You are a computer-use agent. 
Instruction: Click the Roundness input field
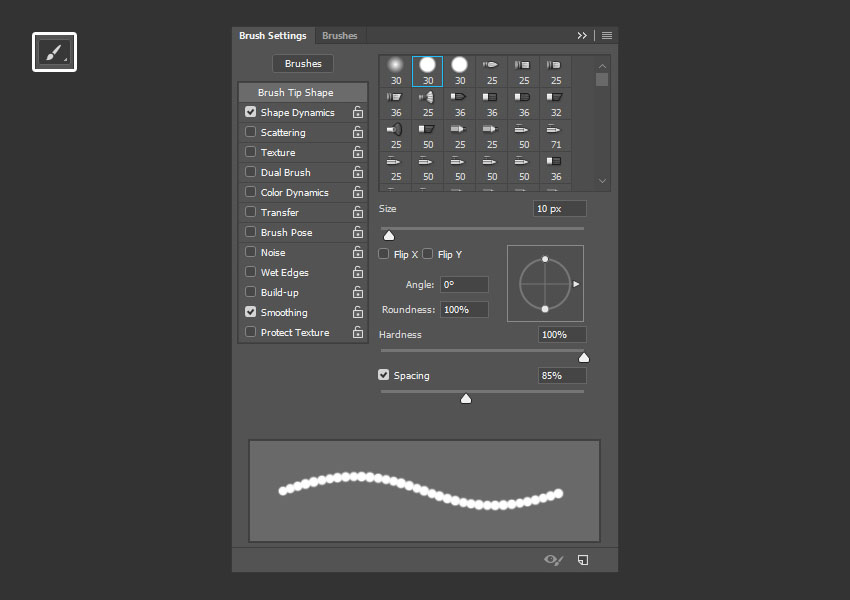click(x=464, y=309)
